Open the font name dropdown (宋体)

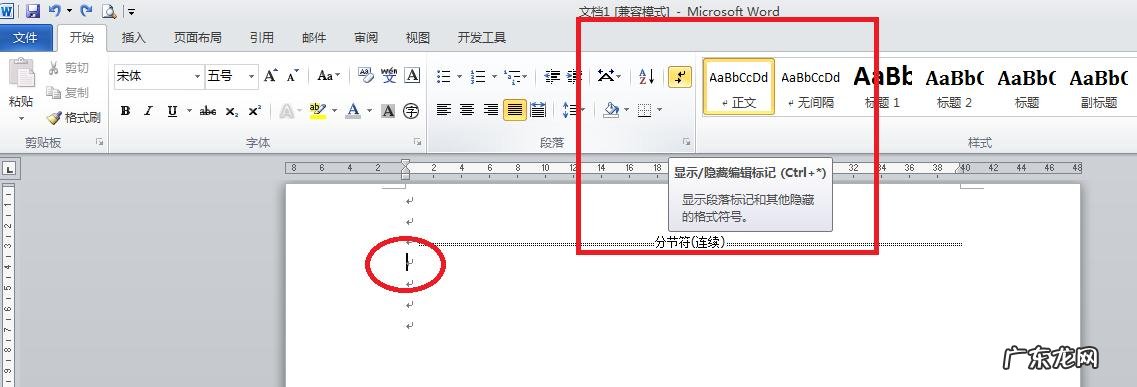click(197, 76)
